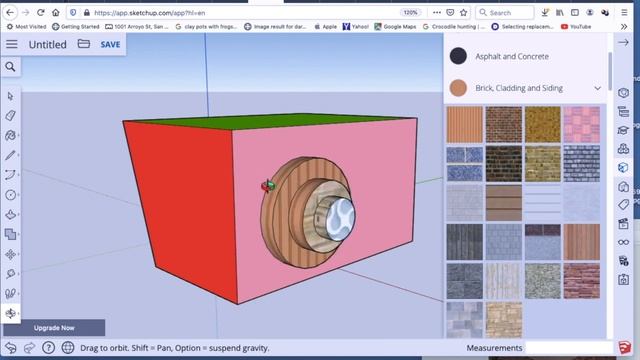Open the browser page actions menu
640x360 pixels.
pos(437,13)
